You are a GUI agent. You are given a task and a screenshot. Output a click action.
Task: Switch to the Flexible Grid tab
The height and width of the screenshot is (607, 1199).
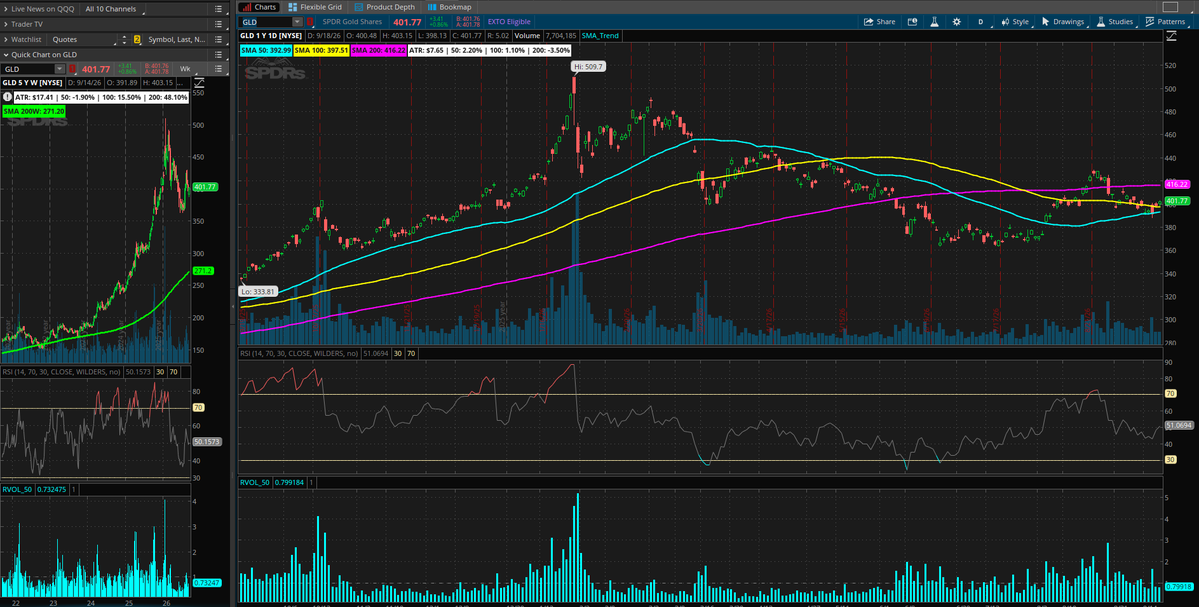[315, 7]
